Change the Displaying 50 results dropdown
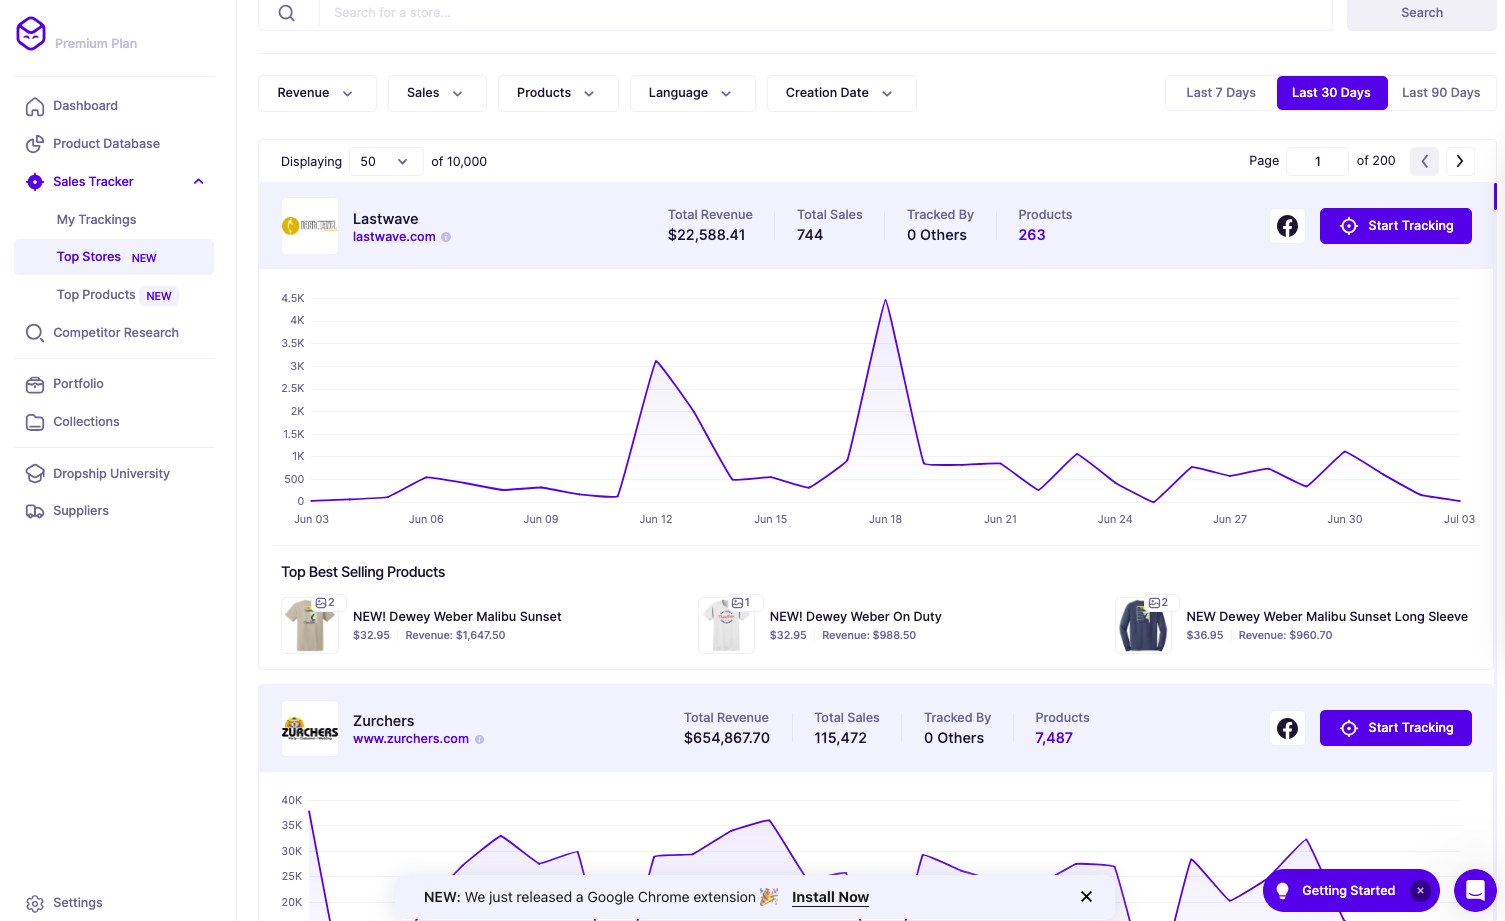The height and width of the screenshot is (921, 1505). point(386,161)
